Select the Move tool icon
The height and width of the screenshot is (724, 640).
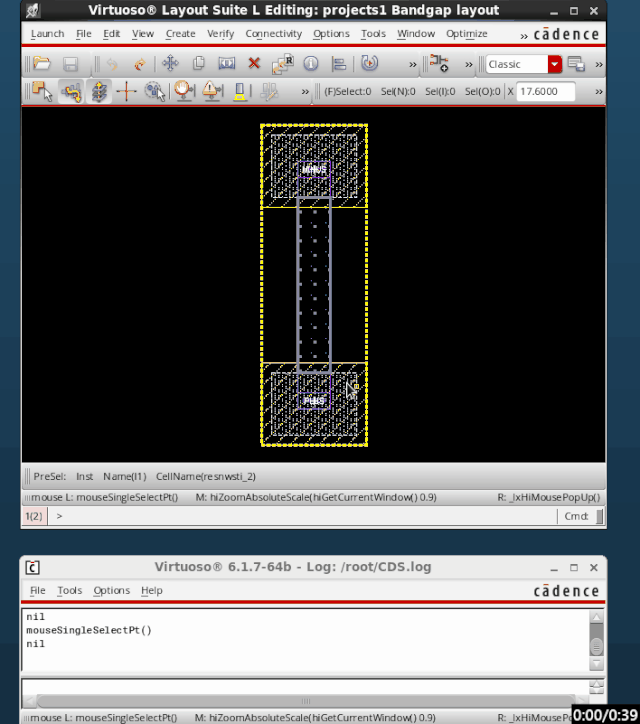point(170,64)
